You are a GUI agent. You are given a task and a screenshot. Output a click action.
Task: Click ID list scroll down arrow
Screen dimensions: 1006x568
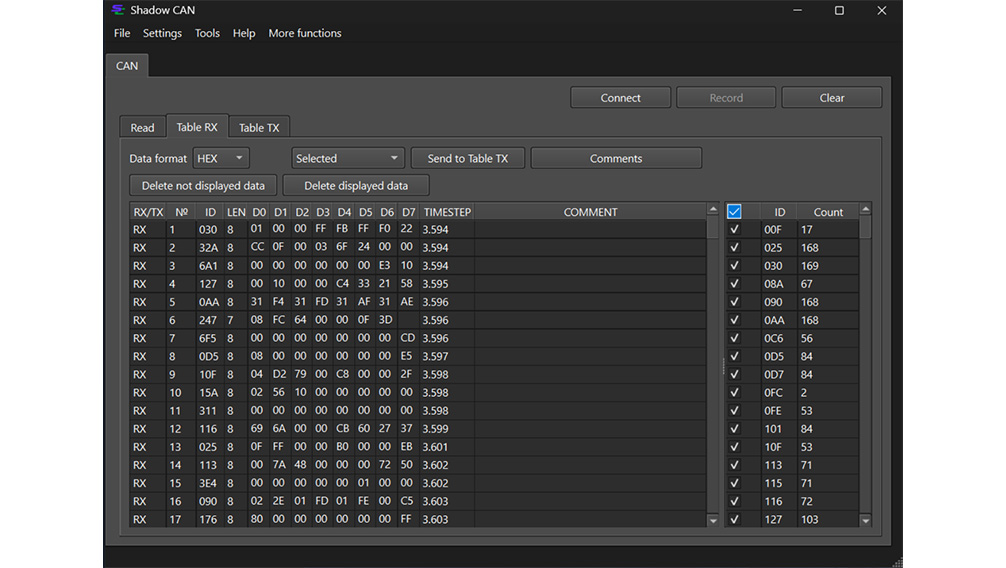click(x=865, y=521)
